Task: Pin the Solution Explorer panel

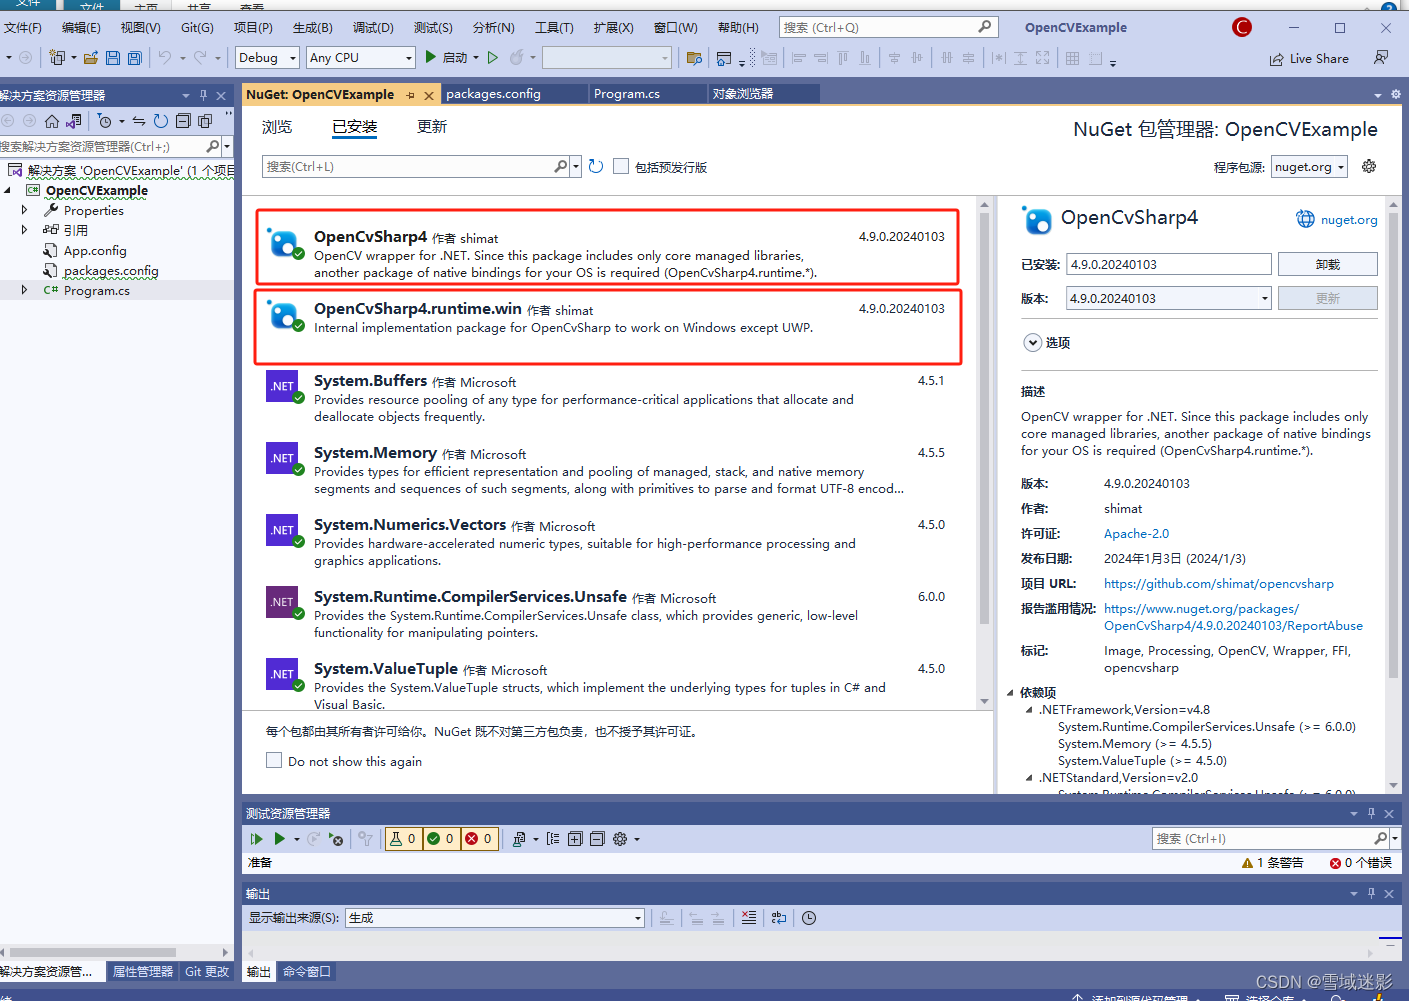Action: (204, 95)
